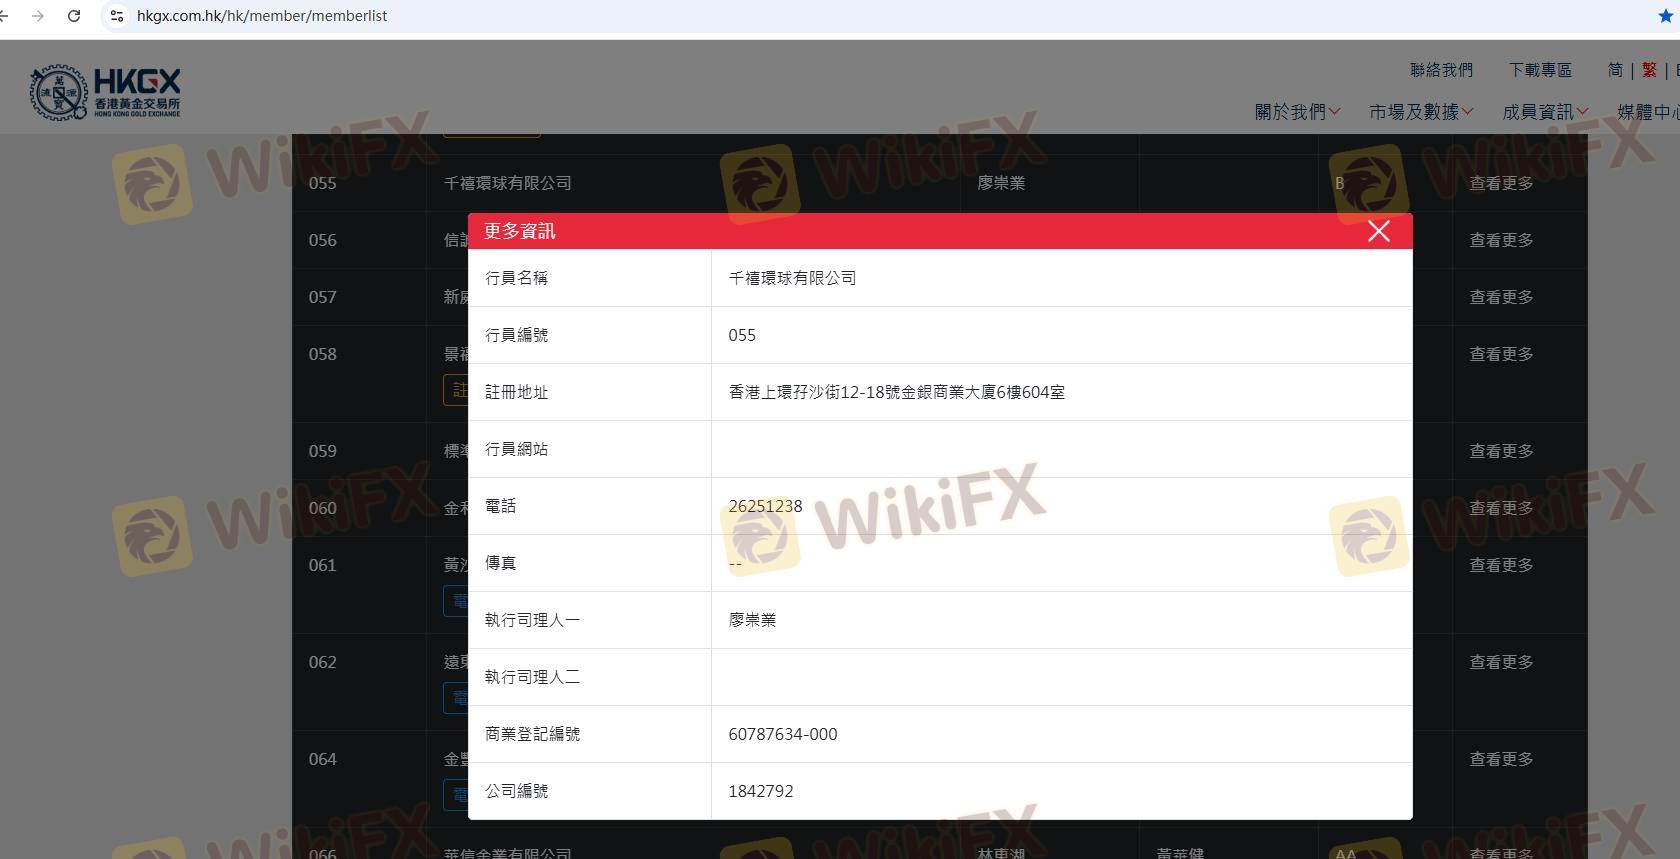Open the 下載專區 link

click(x=1540, y=70)
